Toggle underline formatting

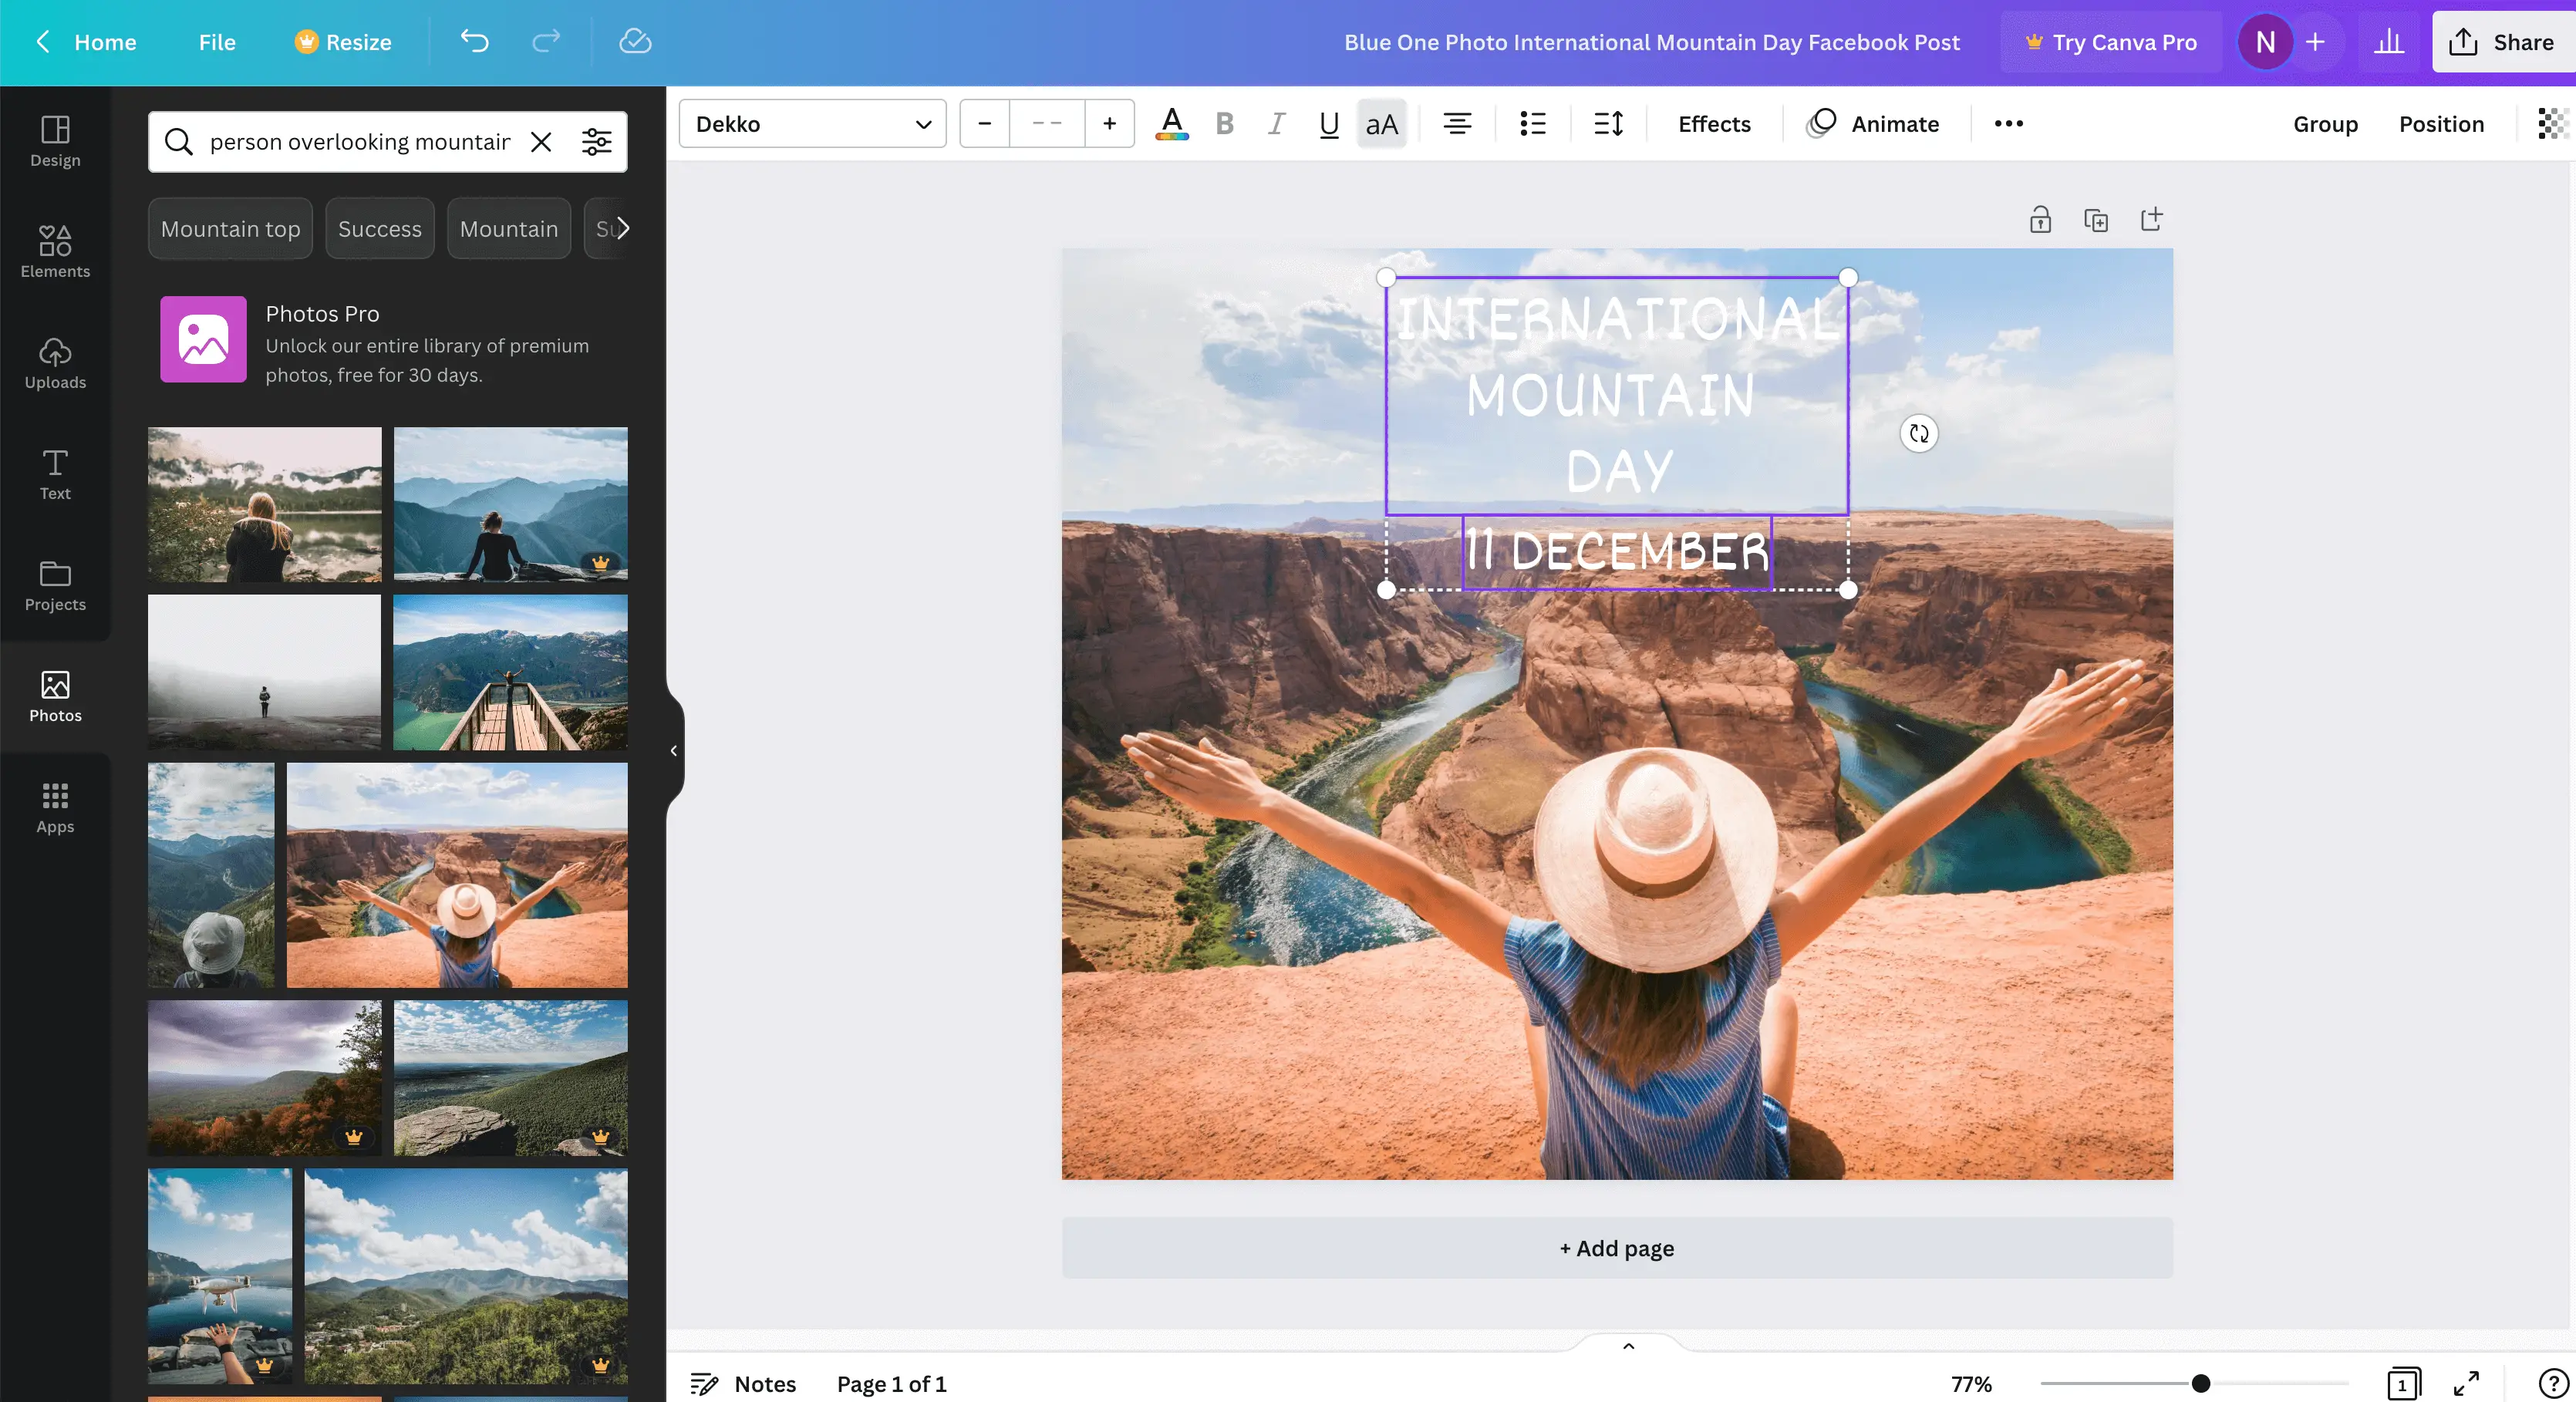pyautogui.click(x=1328, y=123)
